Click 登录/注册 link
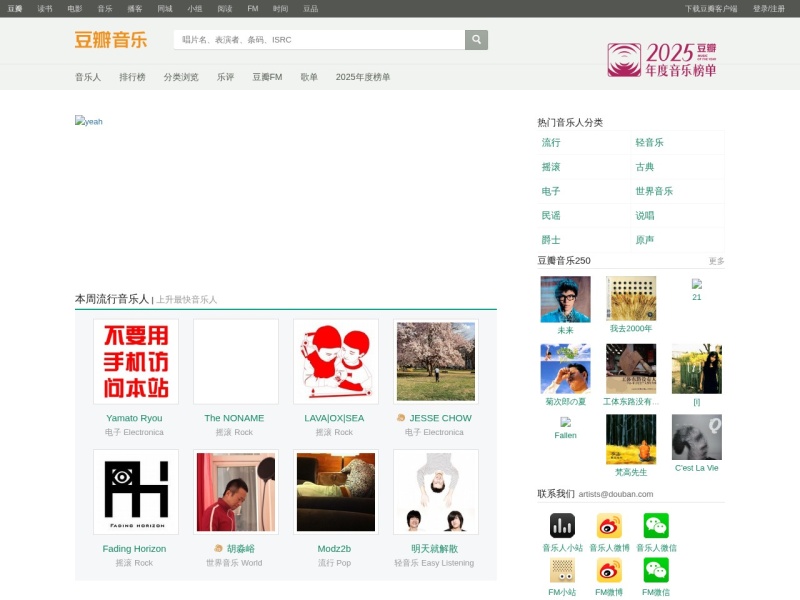The image size is (800, 600). pos(769,9)
